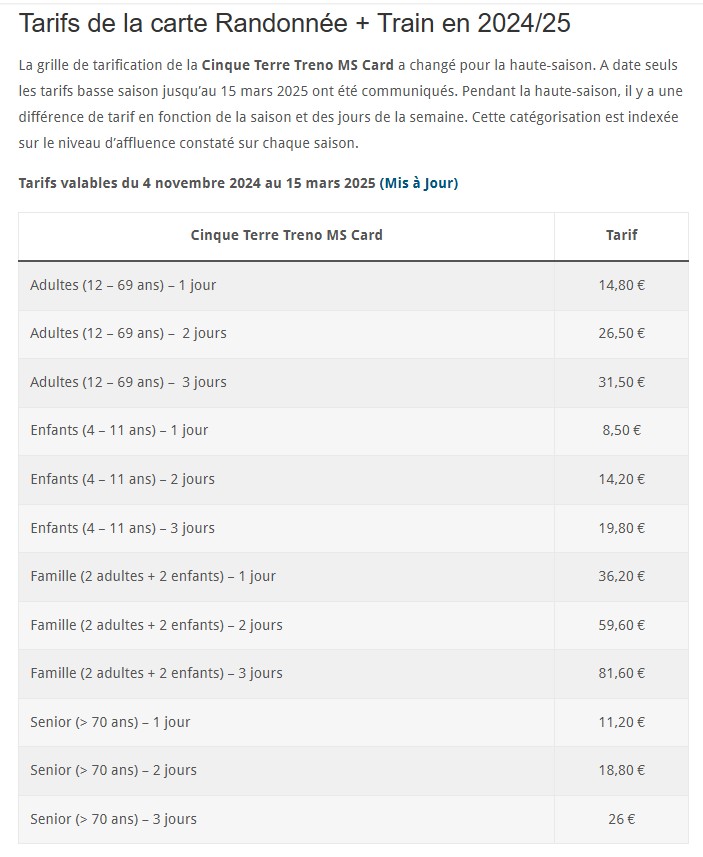Select the 'Adultes (12 – 69 ans) – 3 jours' row

353,383
